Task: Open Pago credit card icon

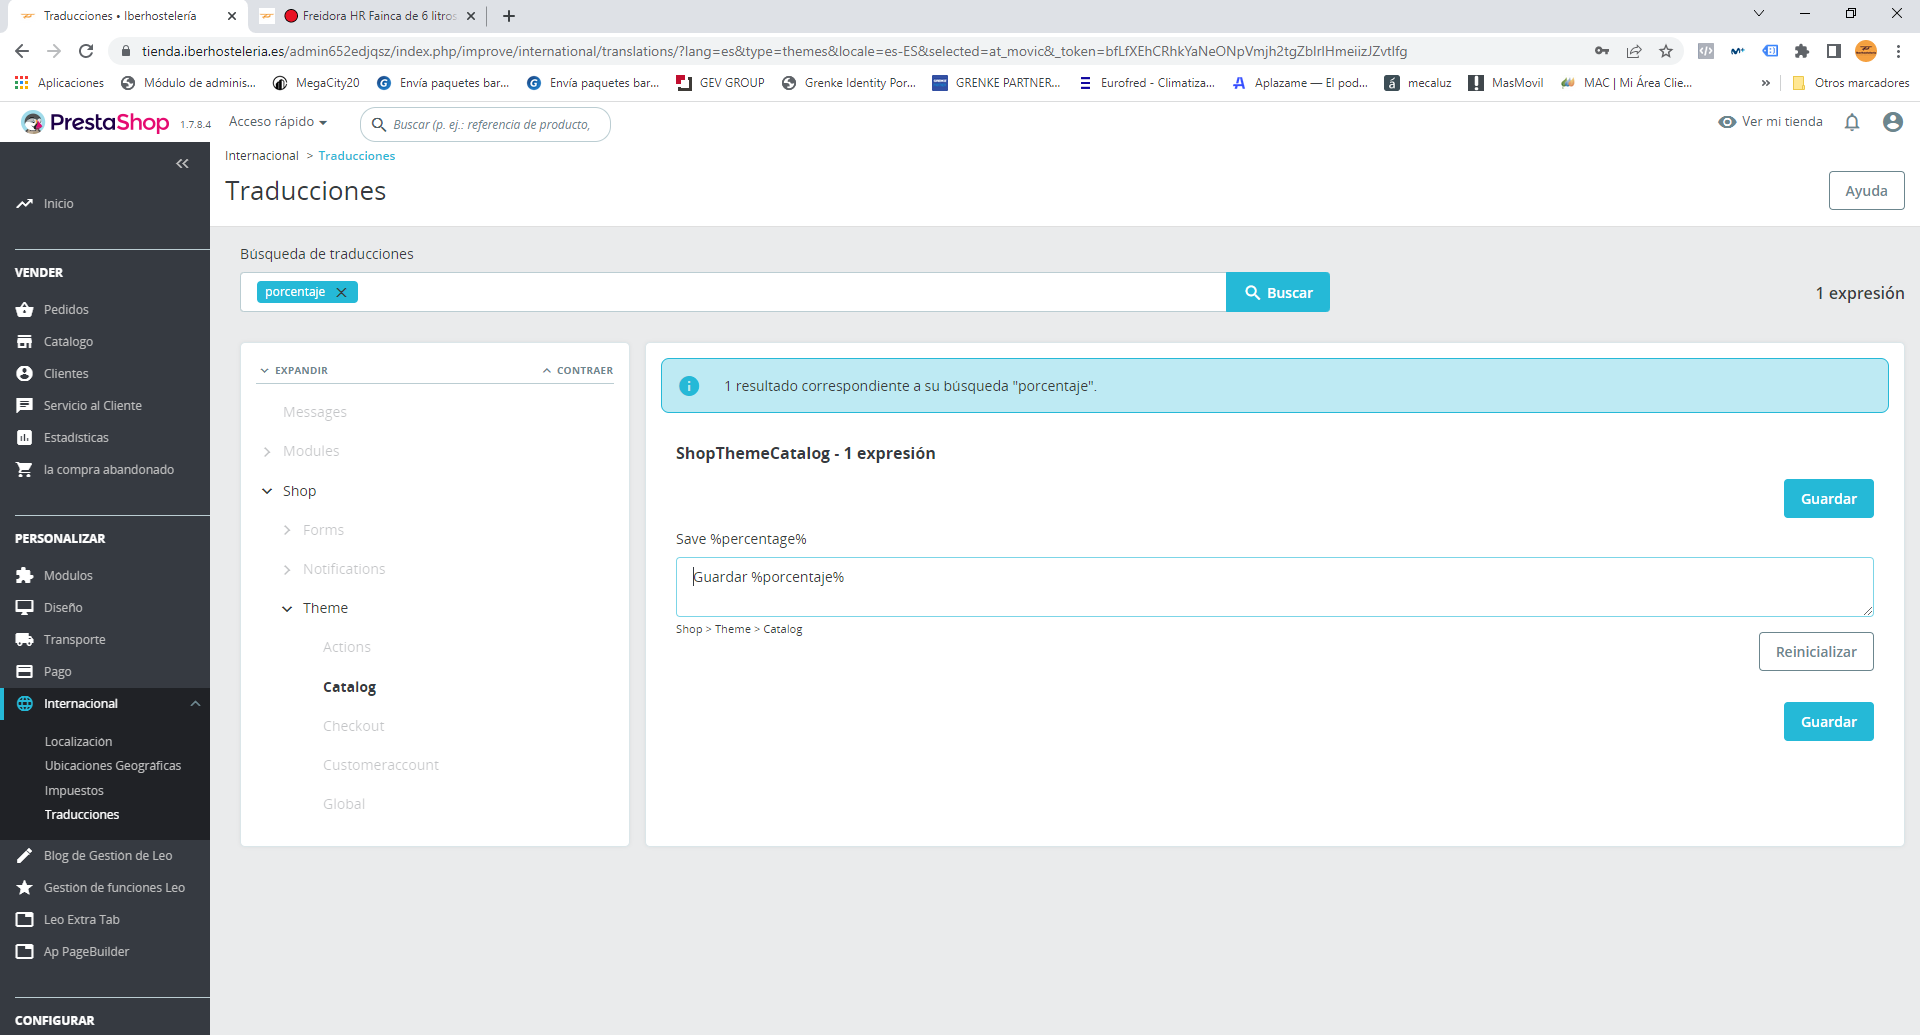Action: click(25, 672)
